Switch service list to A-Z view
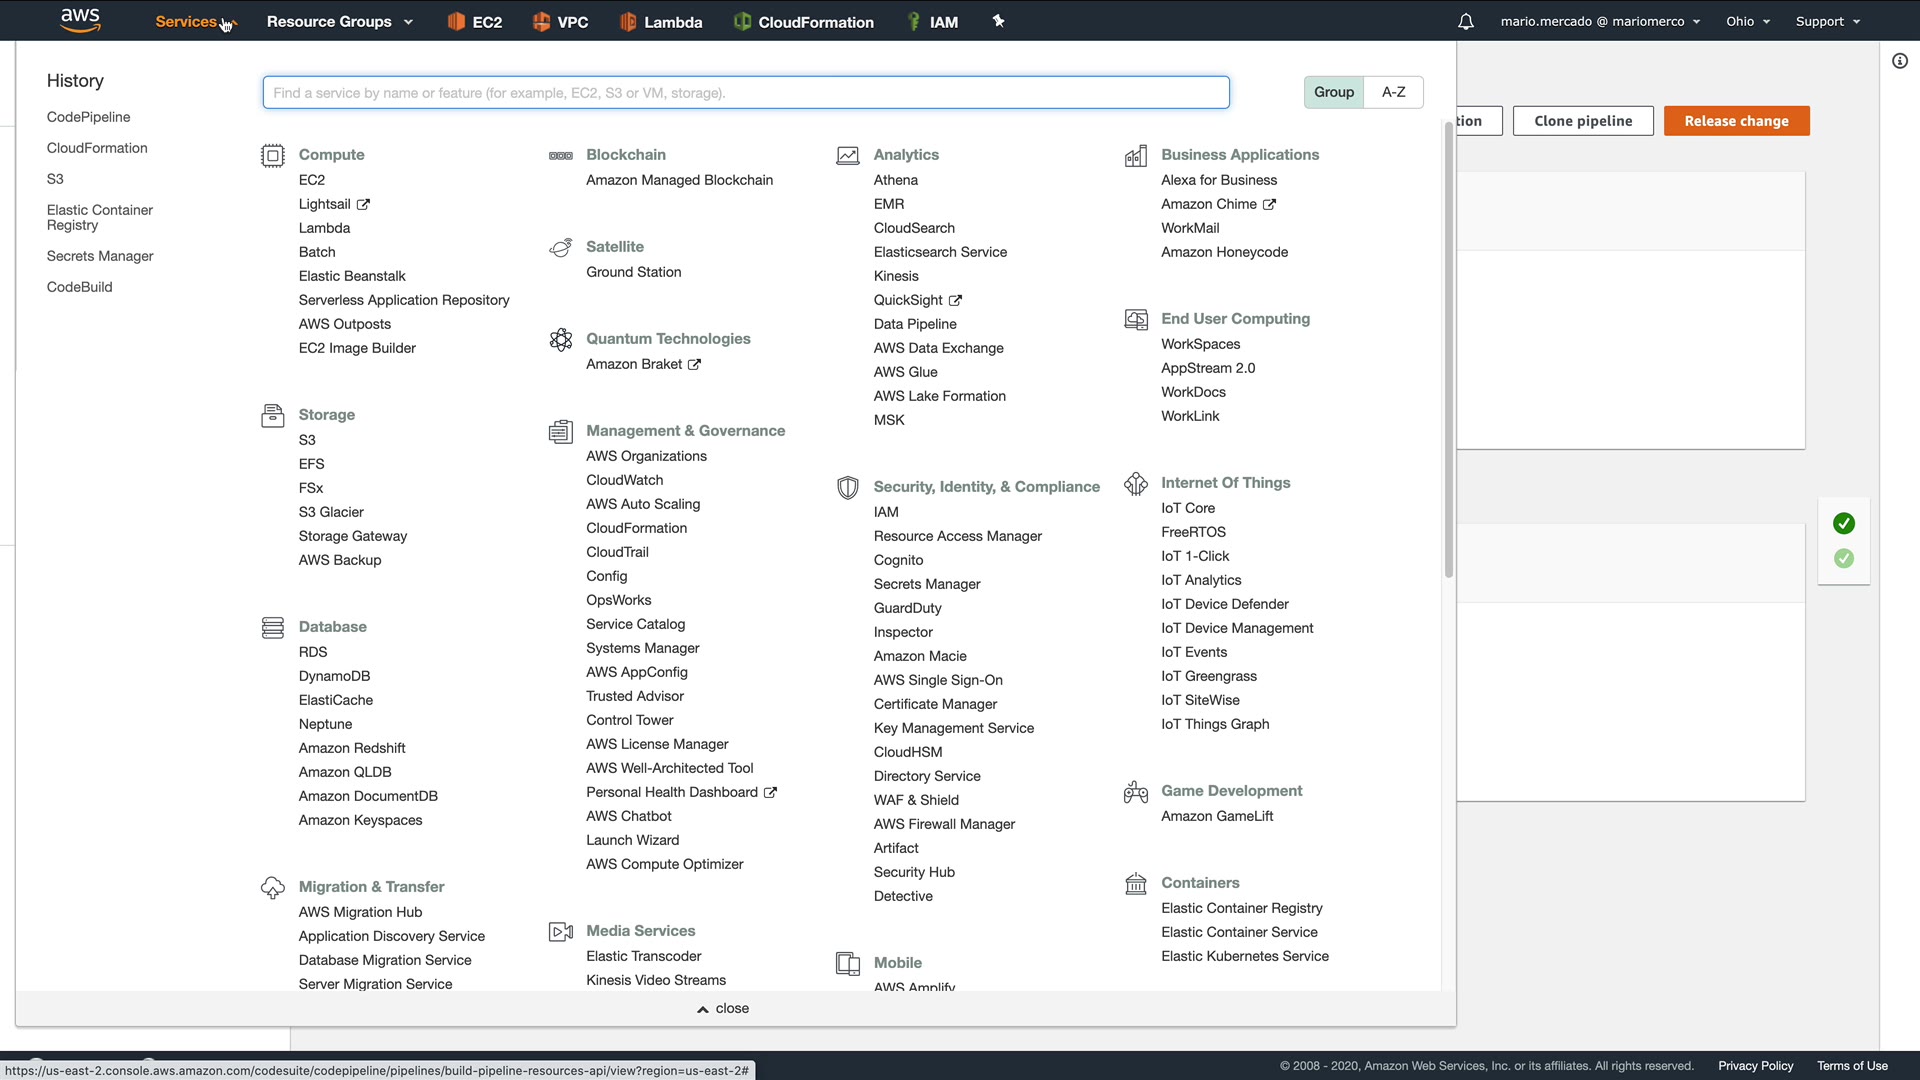Image resolution: width=1920 pixels, height=1080 pixels. pyautogui.click(x=1393, y=92)
